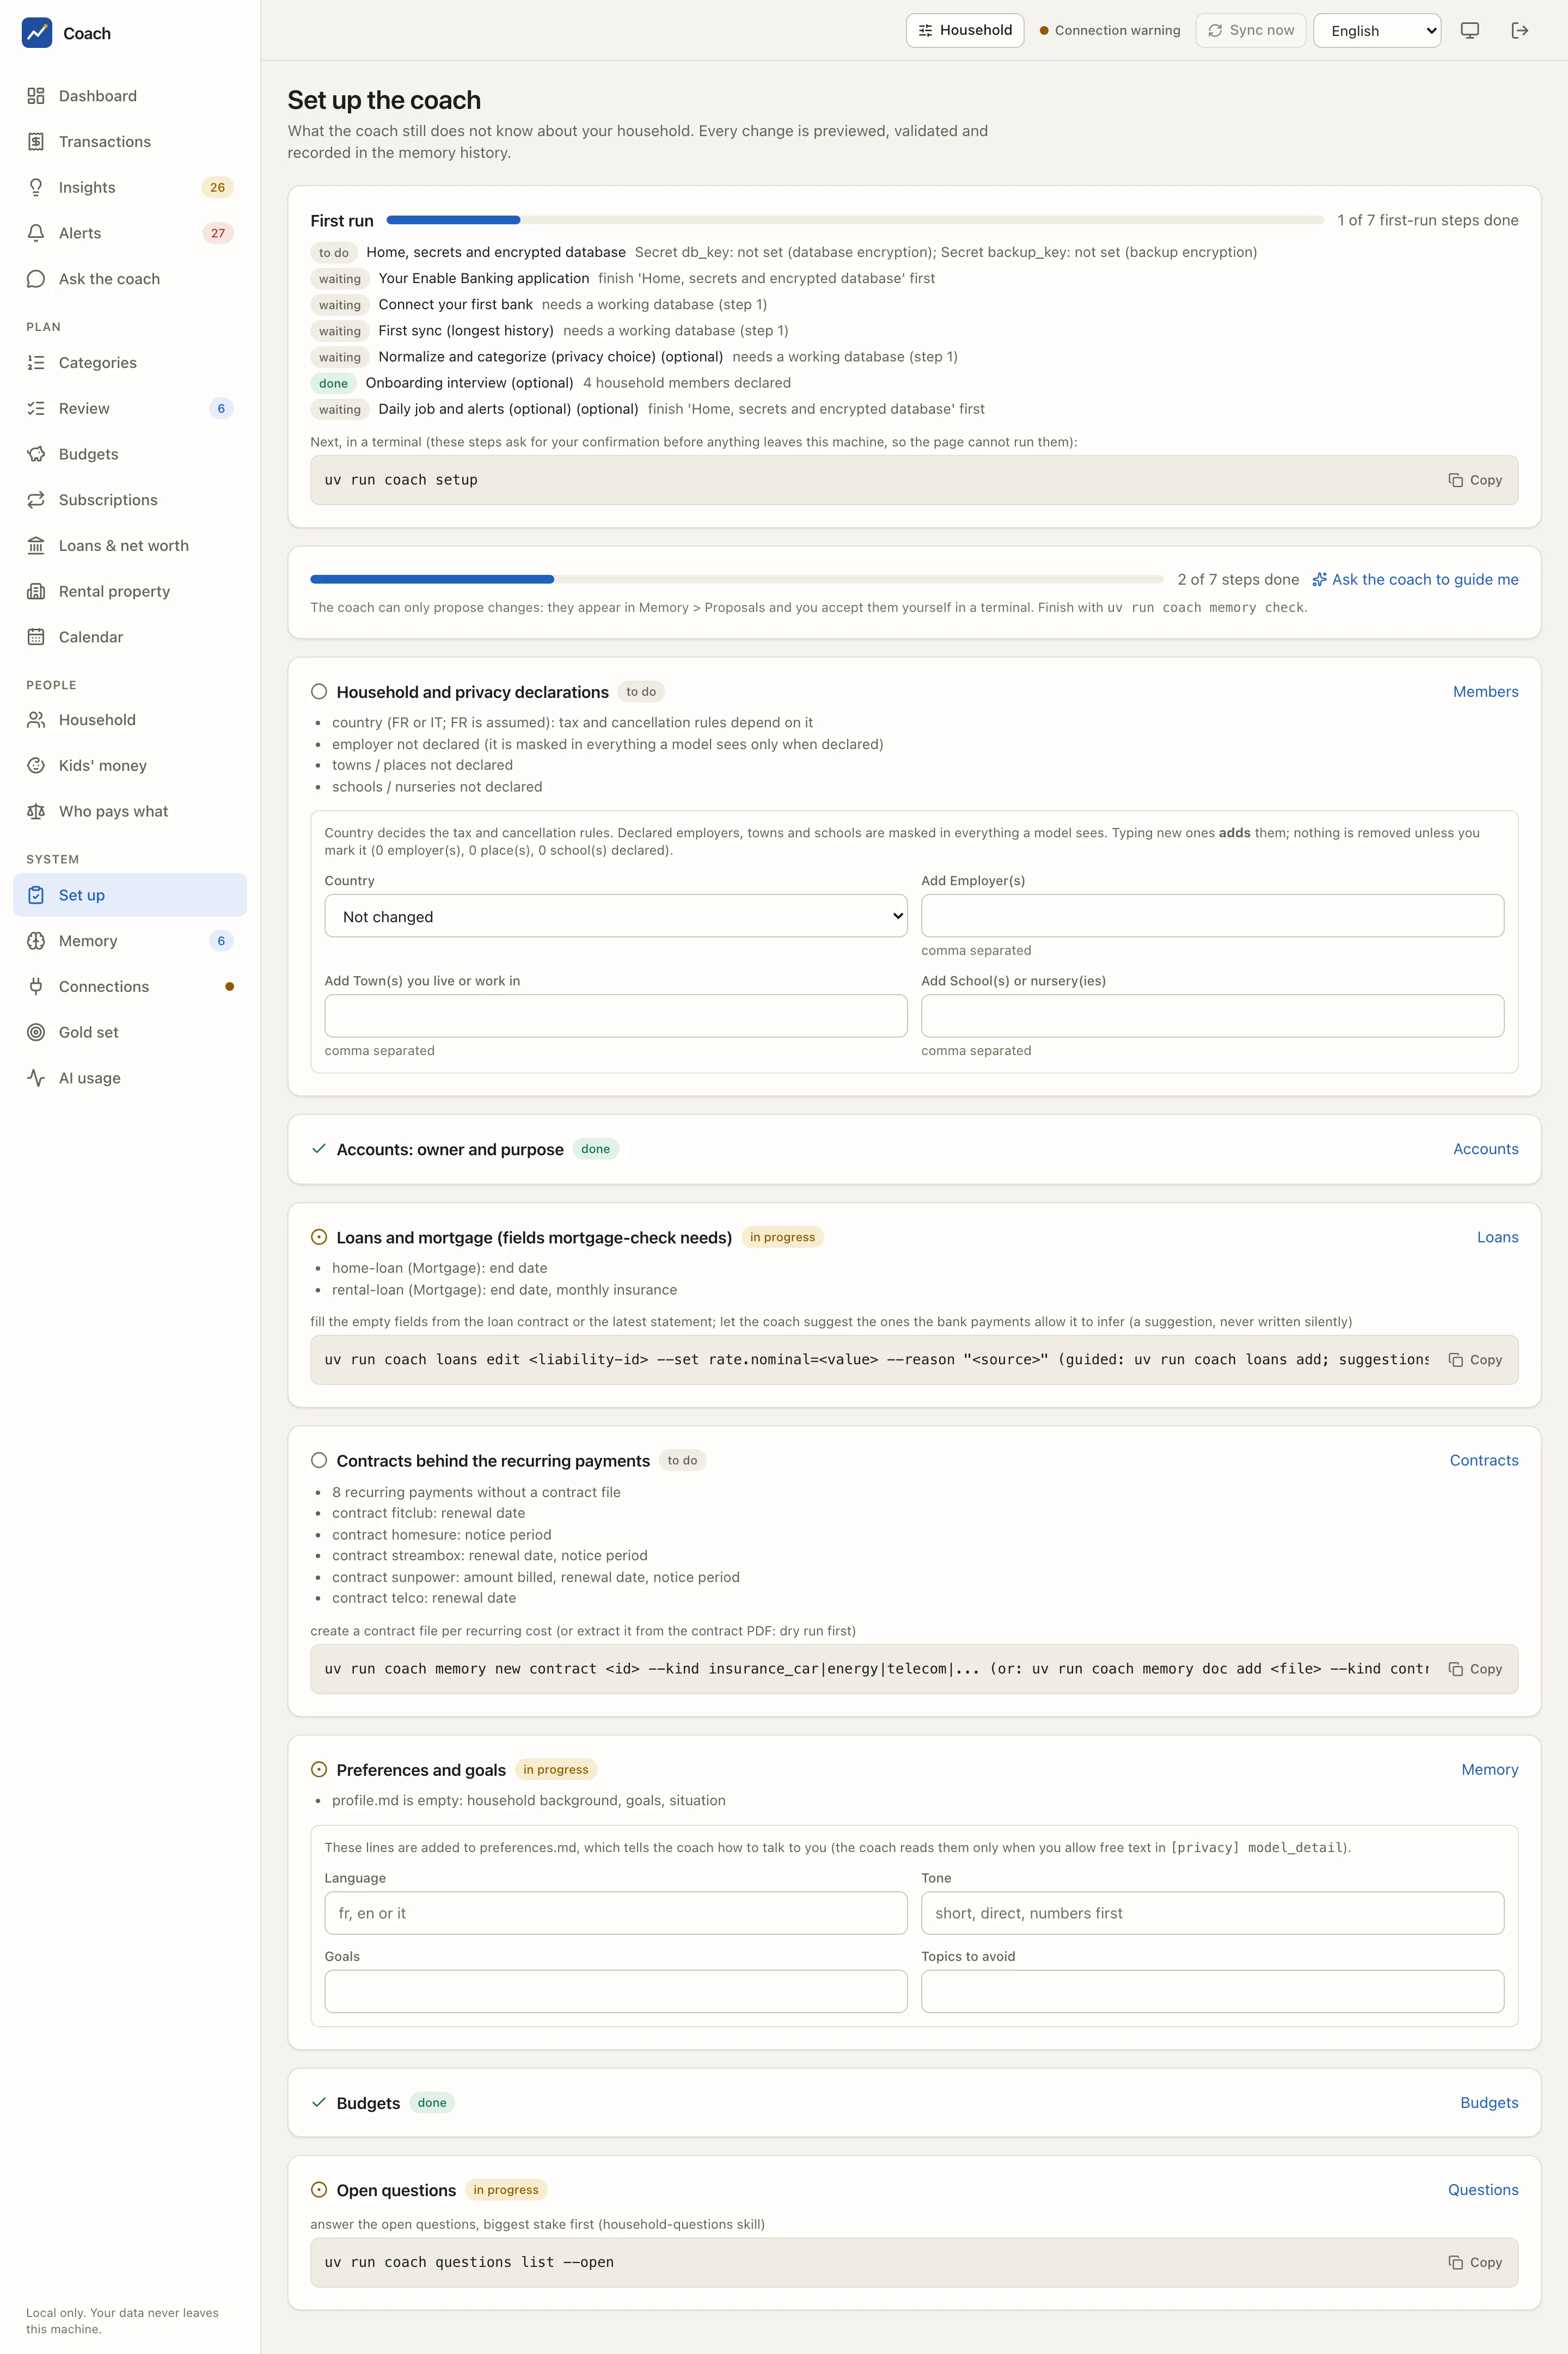Click the Subscriptions repeat icon
The image size is (1568, 2354).
(x=36, y=500)
